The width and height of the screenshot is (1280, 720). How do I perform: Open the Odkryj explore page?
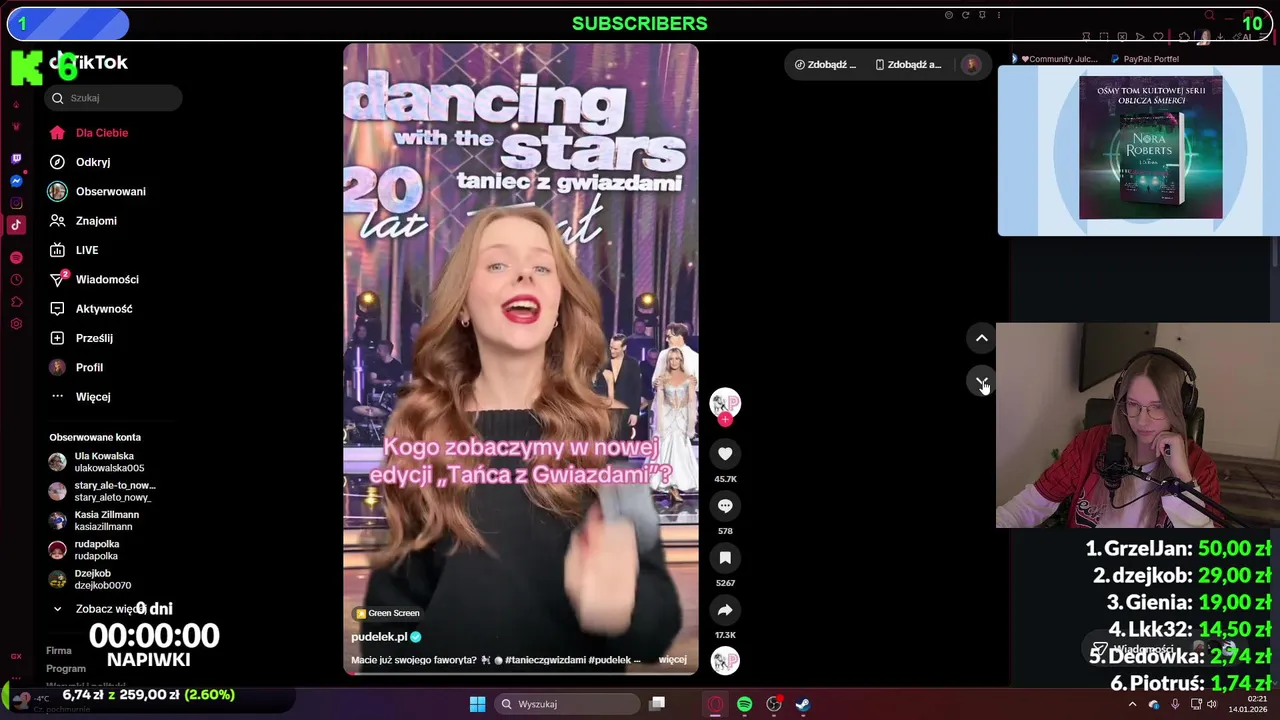click(93, 162)
